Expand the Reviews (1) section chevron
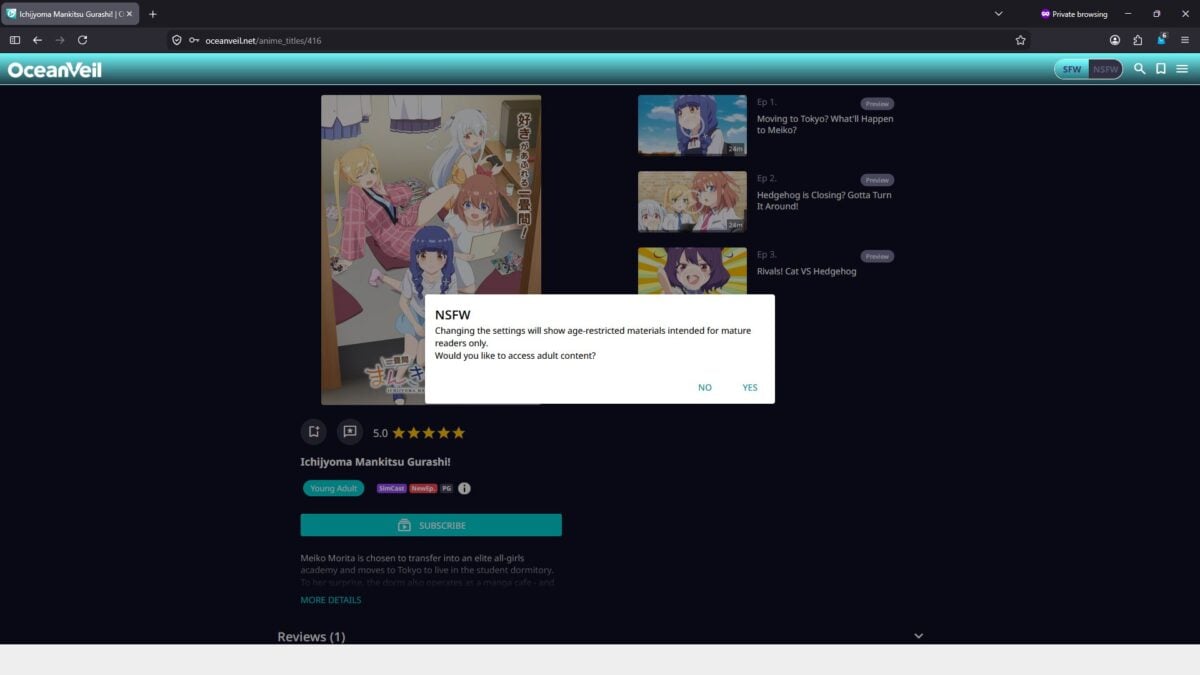 click(x=918, y=636)
